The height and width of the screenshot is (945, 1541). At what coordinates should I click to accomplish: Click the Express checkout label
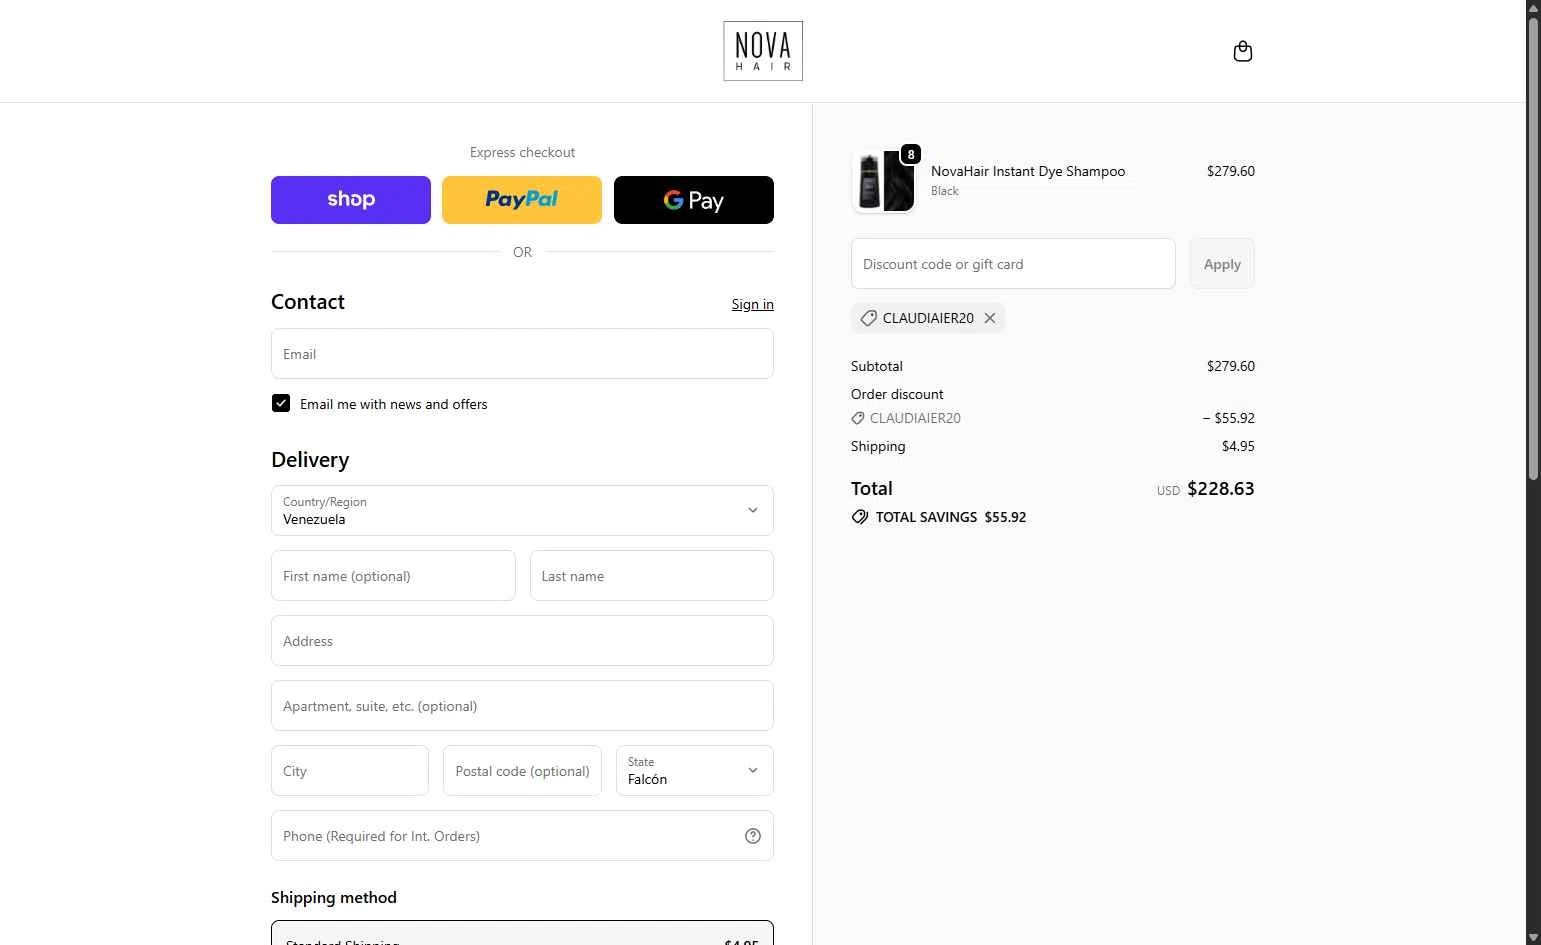click(x=522, y=152)
